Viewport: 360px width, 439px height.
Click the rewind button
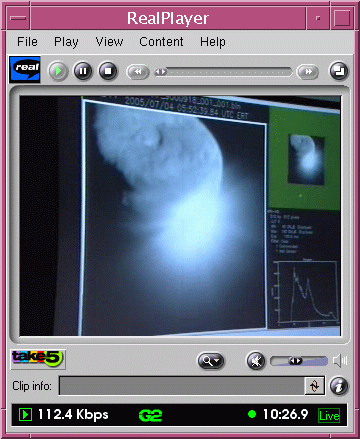point(137,72)
